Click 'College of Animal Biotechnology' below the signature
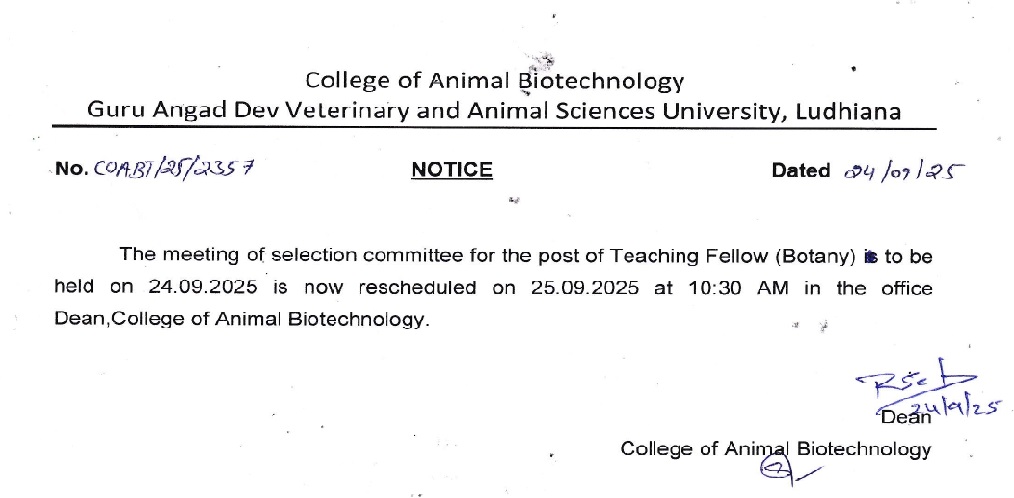1014x498 pixels. pos(775,449)
